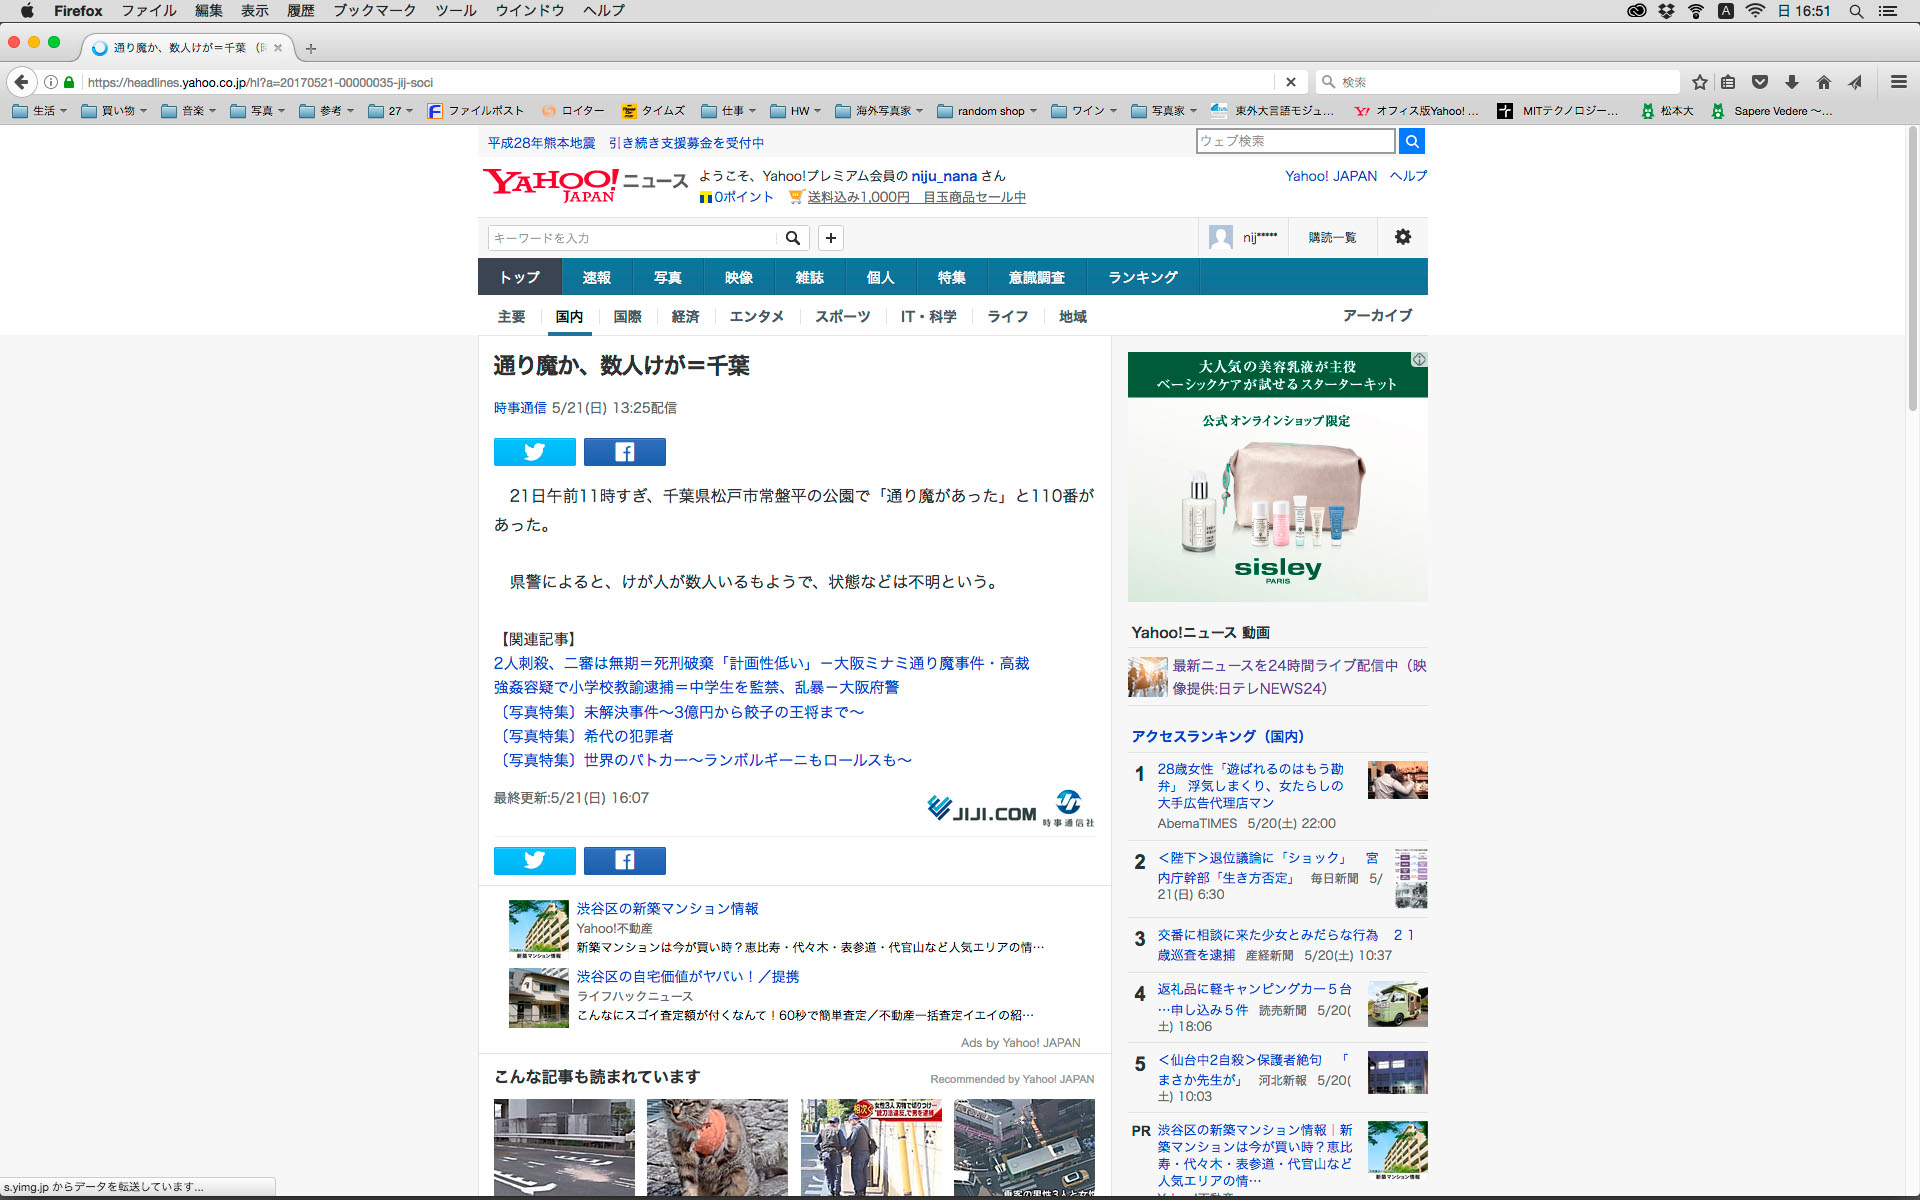Share article via Facebook button under headline
Screen dimensions: 1920x1200
pyautogui.click(x=624, y=452)
